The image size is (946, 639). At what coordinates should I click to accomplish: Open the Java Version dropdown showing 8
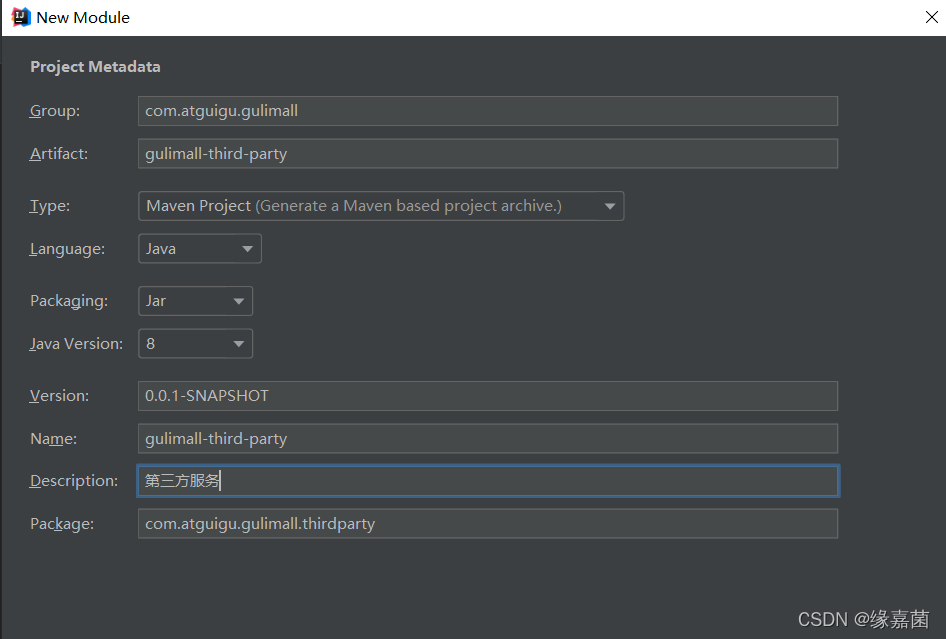195,344
